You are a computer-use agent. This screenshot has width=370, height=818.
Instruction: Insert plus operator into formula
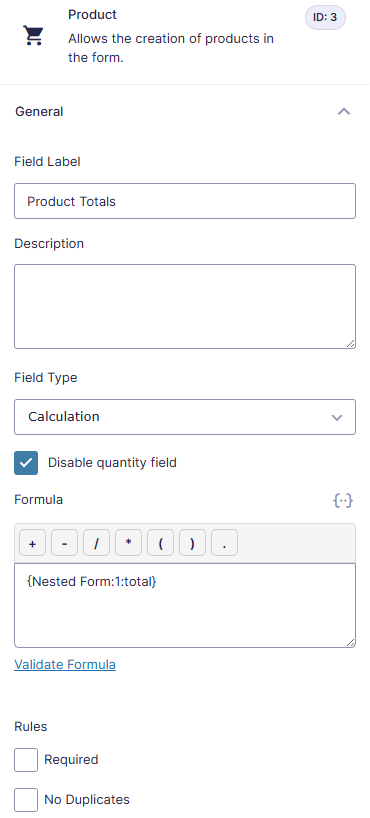click(32, 543)
